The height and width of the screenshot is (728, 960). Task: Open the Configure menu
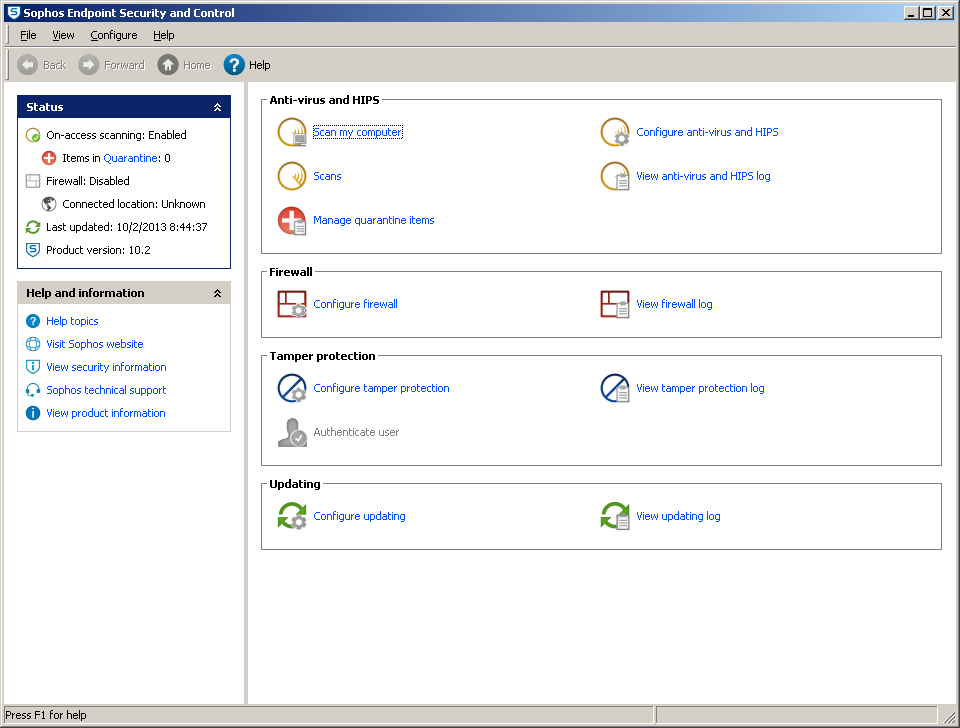click(x=114, y=35)
